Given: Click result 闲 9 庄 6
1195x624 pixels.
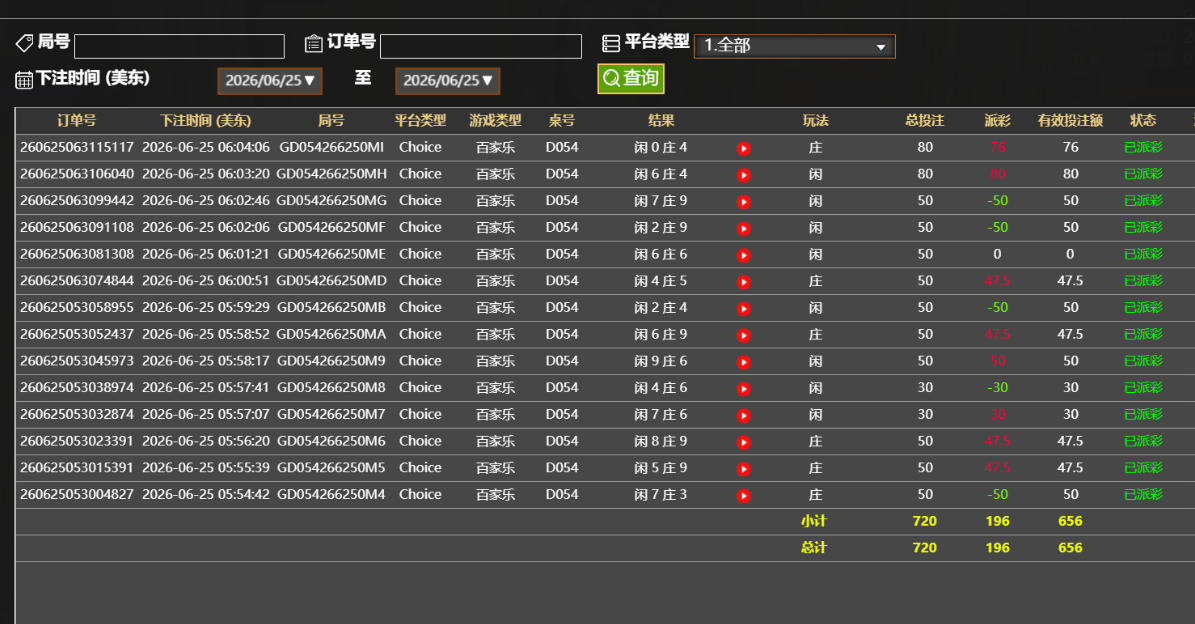Looking at the screenshot, I should pos(661,360).
